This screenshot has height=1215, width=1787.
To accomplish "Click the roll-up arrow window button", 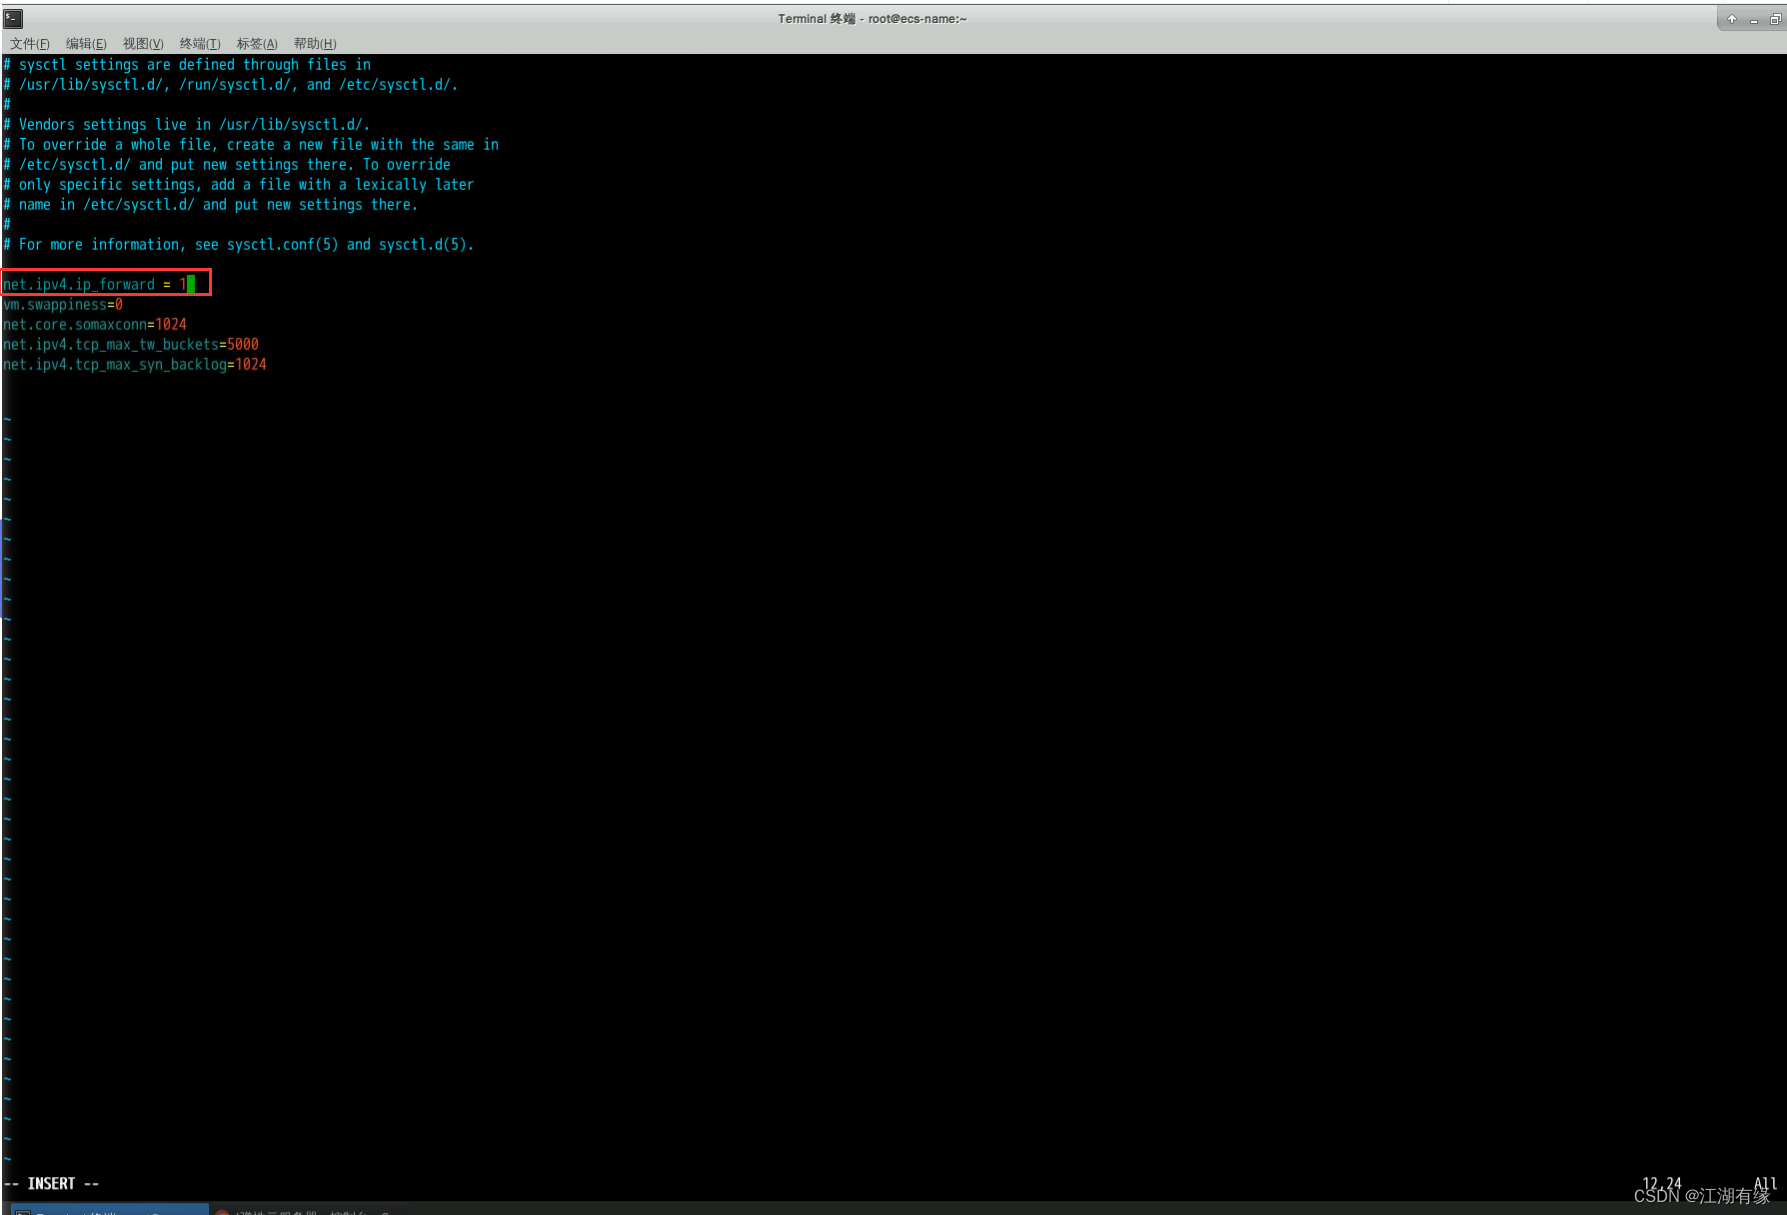I will click(1732, 19).
